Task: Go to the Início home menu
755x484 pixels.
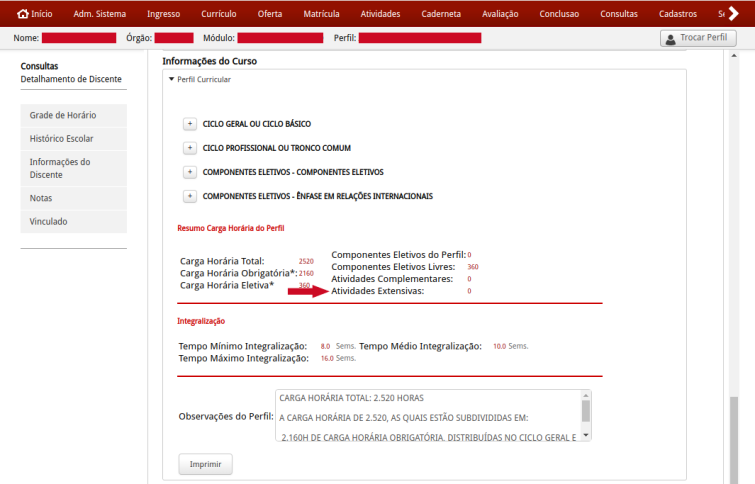Action: pyautogui.click(x=35, y=14)
